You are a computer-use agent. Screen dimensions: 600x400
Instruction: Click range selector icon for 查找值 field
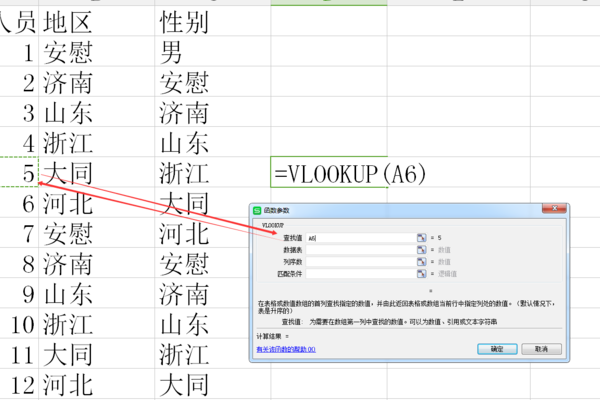[421, 238]
